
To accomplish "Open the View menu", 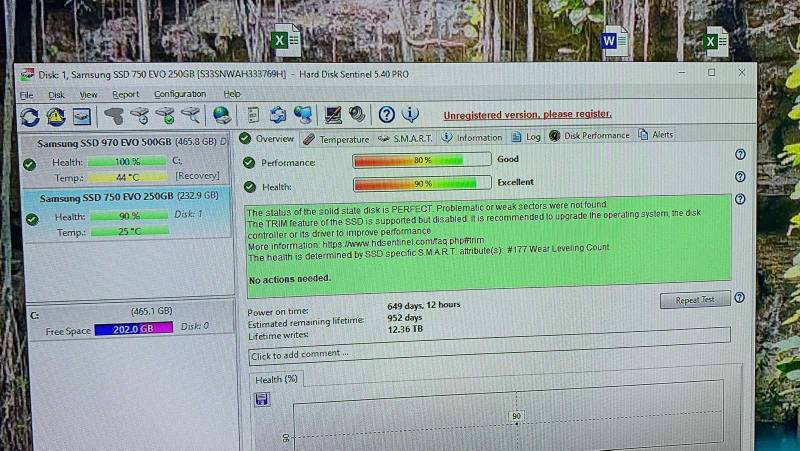I will pyautogui.click(x=88, y=95).
